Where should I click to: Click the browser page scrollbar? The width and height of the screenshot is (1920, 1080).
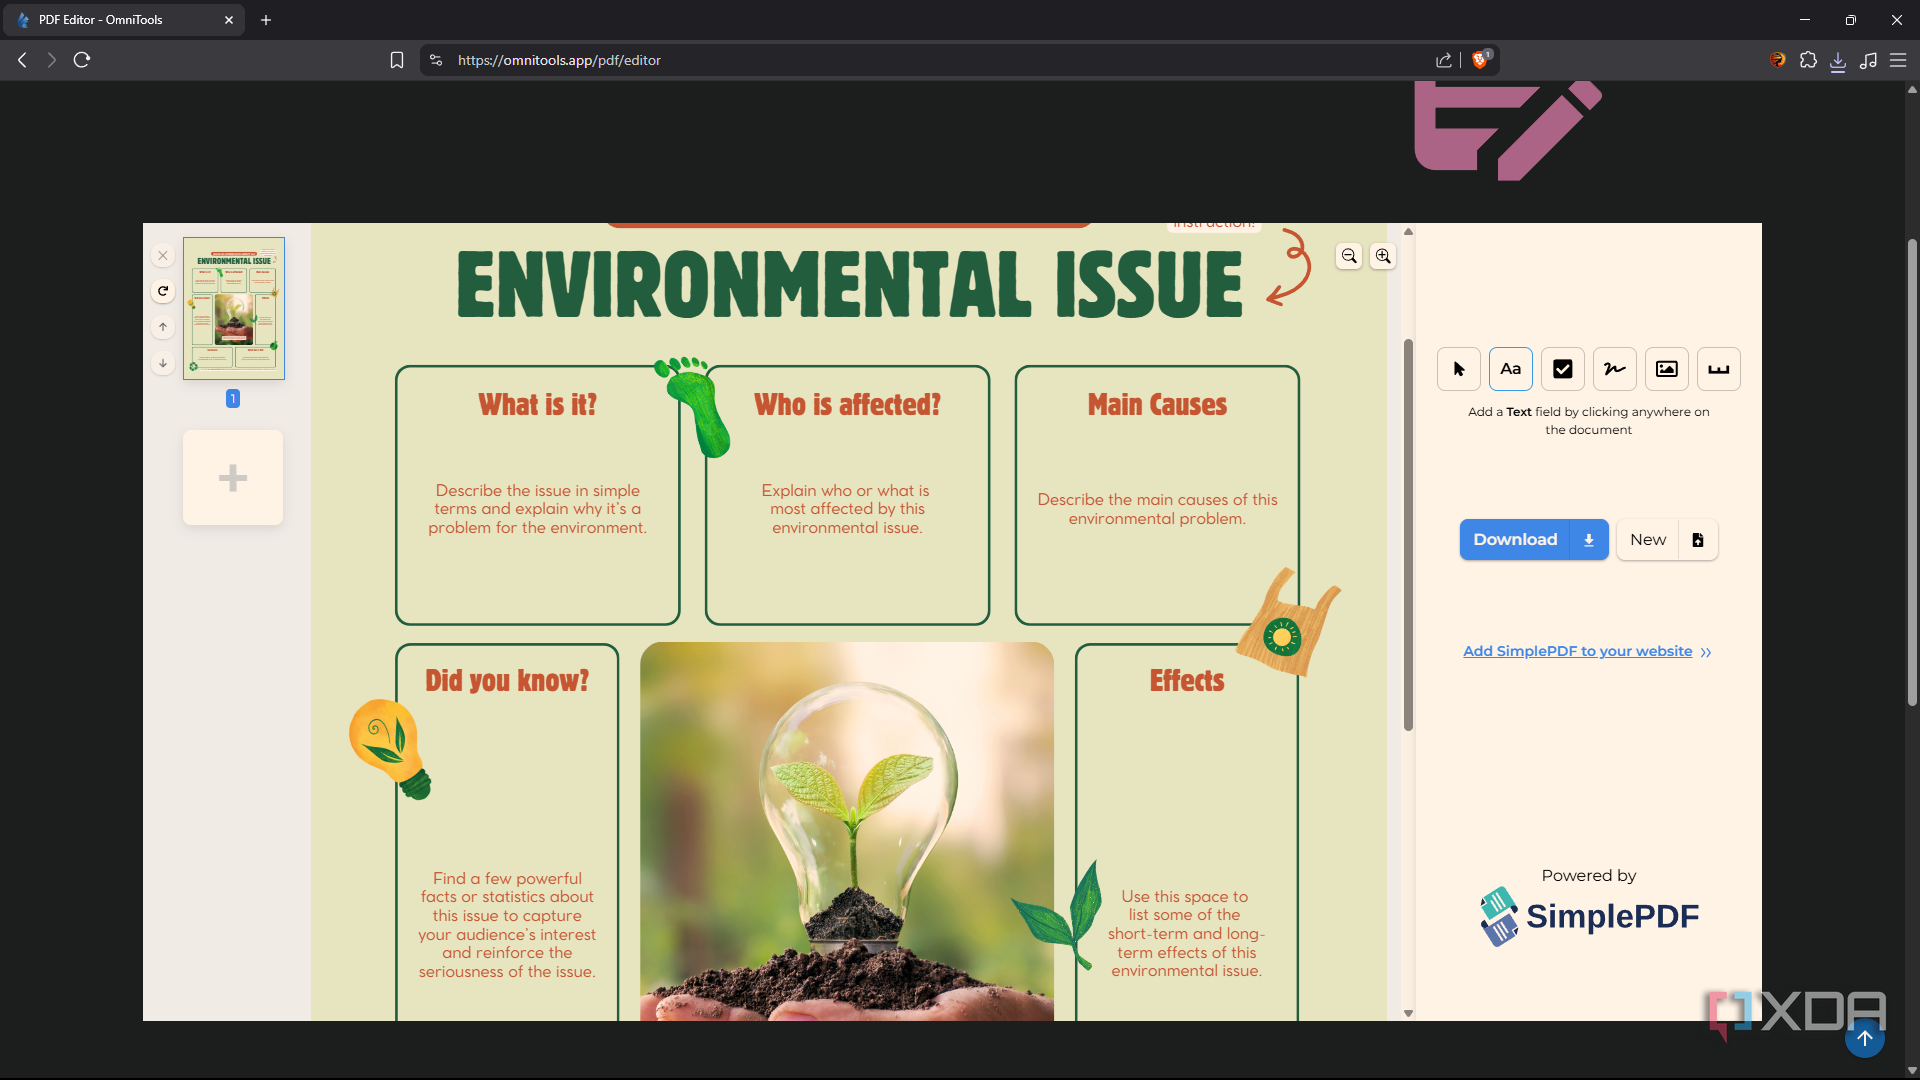click(x=1912, y=472)
